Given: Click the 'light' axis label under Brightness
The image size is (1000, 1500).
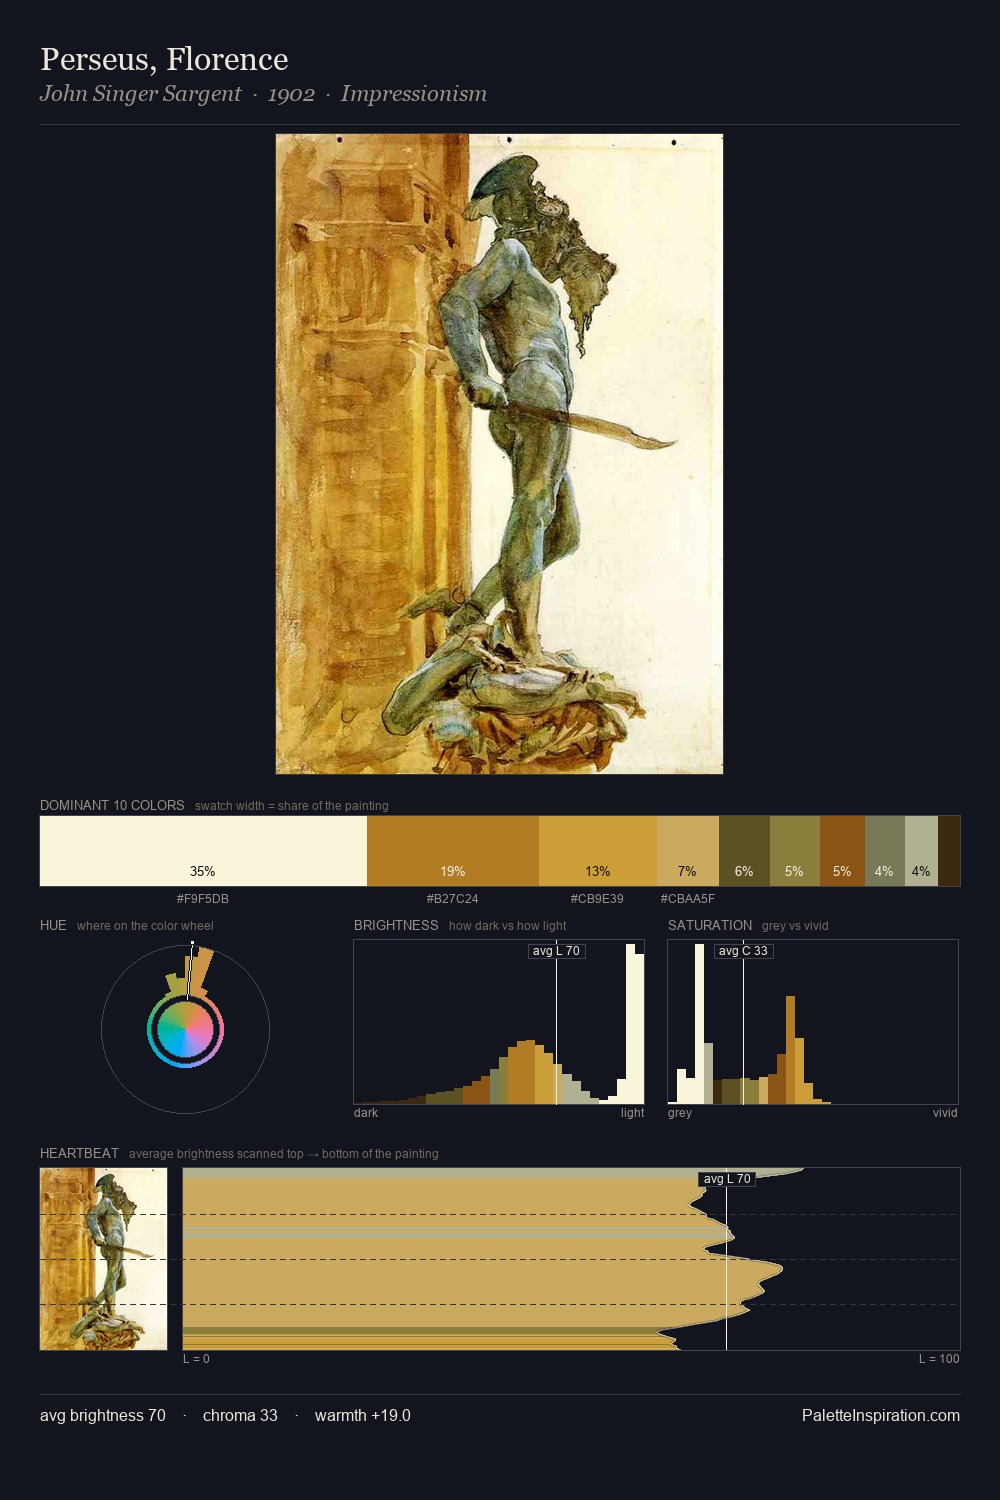Looking at the screenshot, I should click(x=632, y=1113).
